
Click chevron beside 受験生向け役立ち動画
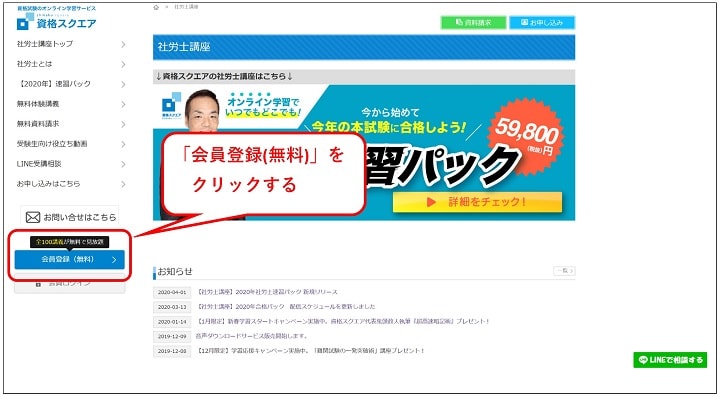[x=123, y=145]
